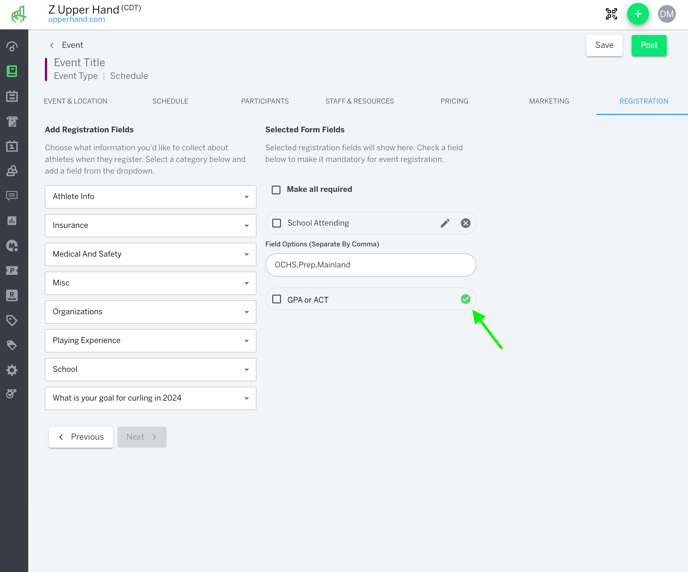
Task: Open the green events book icon in sidebar
Action: [12, 71]
